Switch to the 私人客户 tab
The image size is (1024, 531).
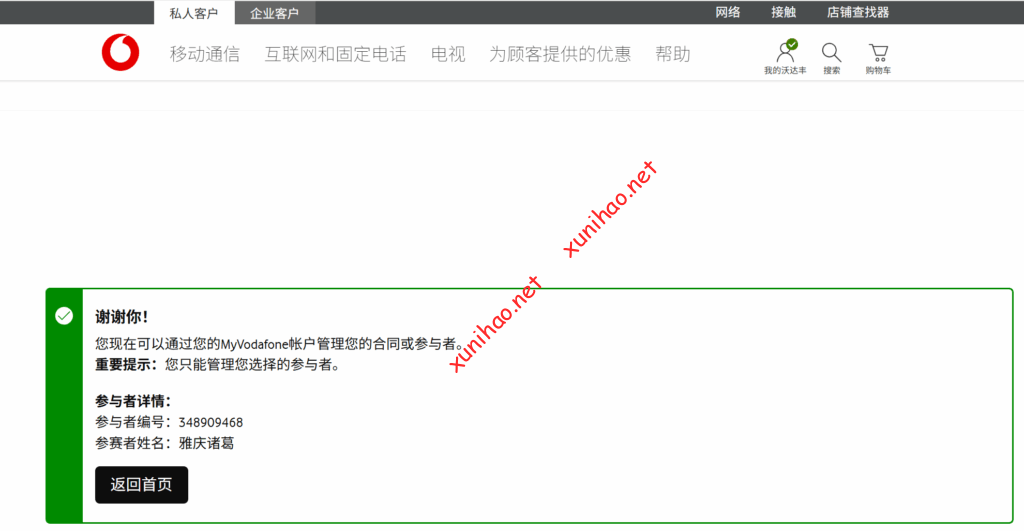194,13
